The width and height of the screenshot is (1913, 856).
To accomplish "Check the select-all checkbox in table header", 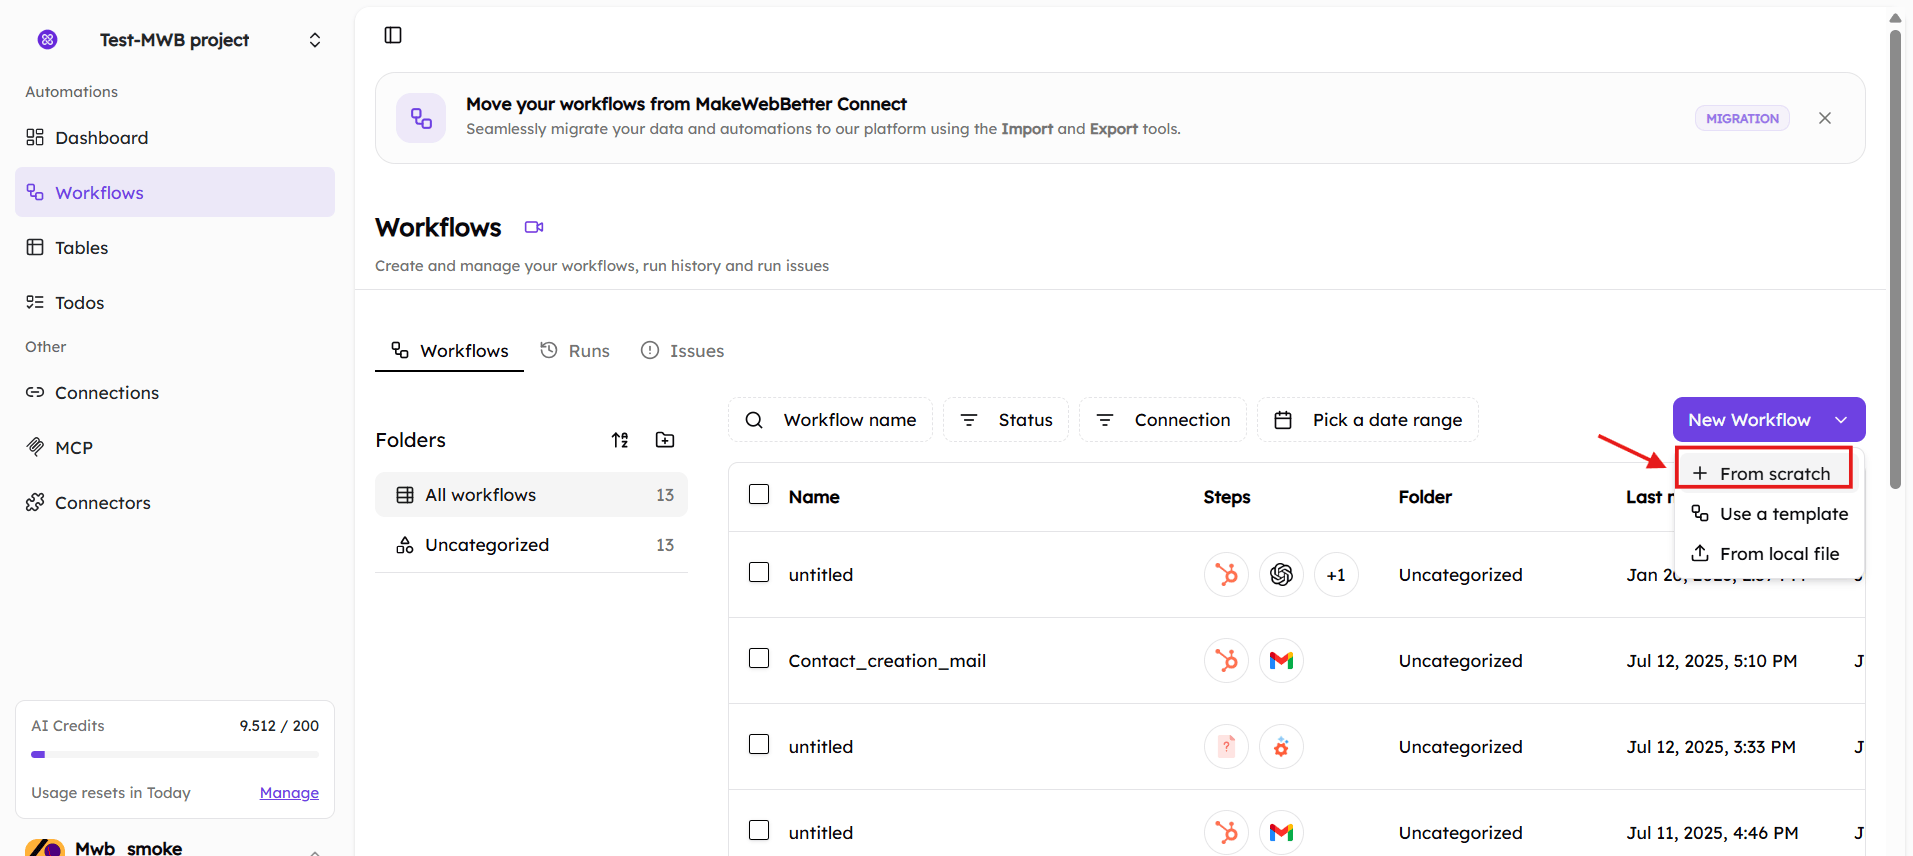I will [759, 495].
